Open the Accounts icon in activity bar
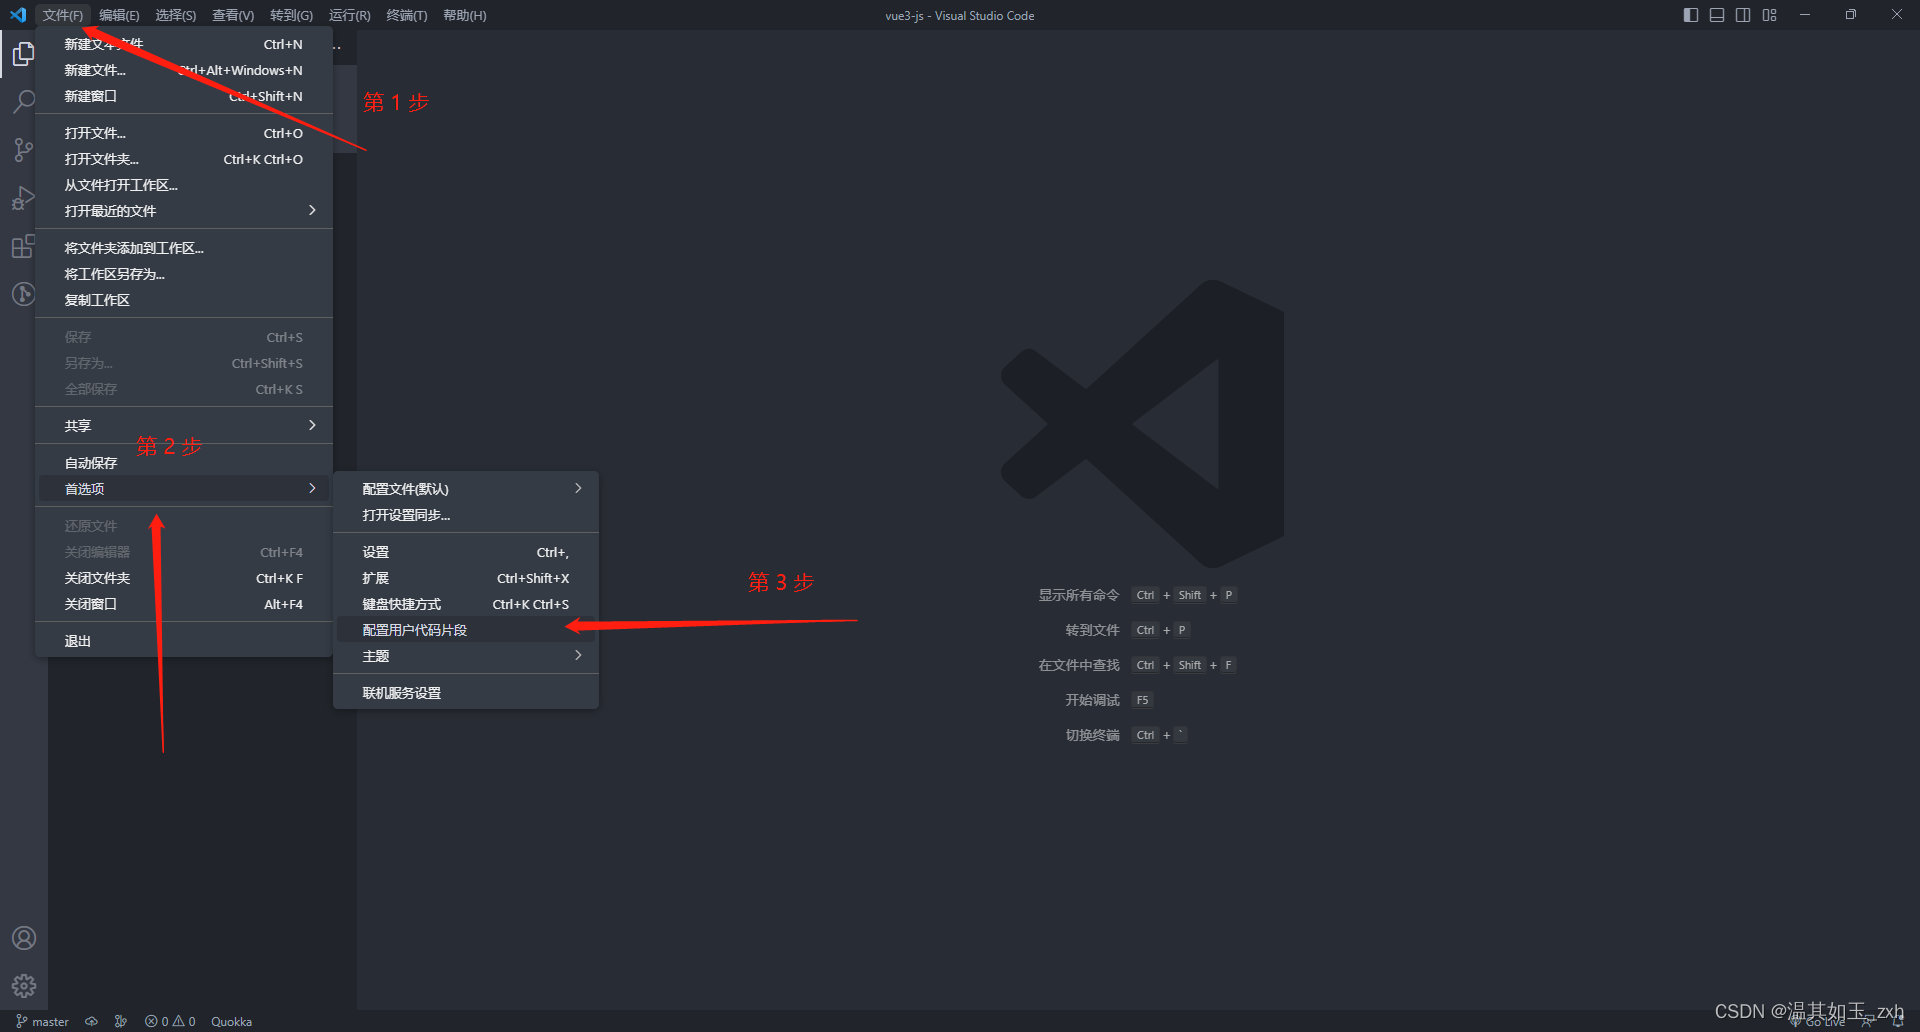Viewport: 1920px width, 1032px height. coord(24,938)
